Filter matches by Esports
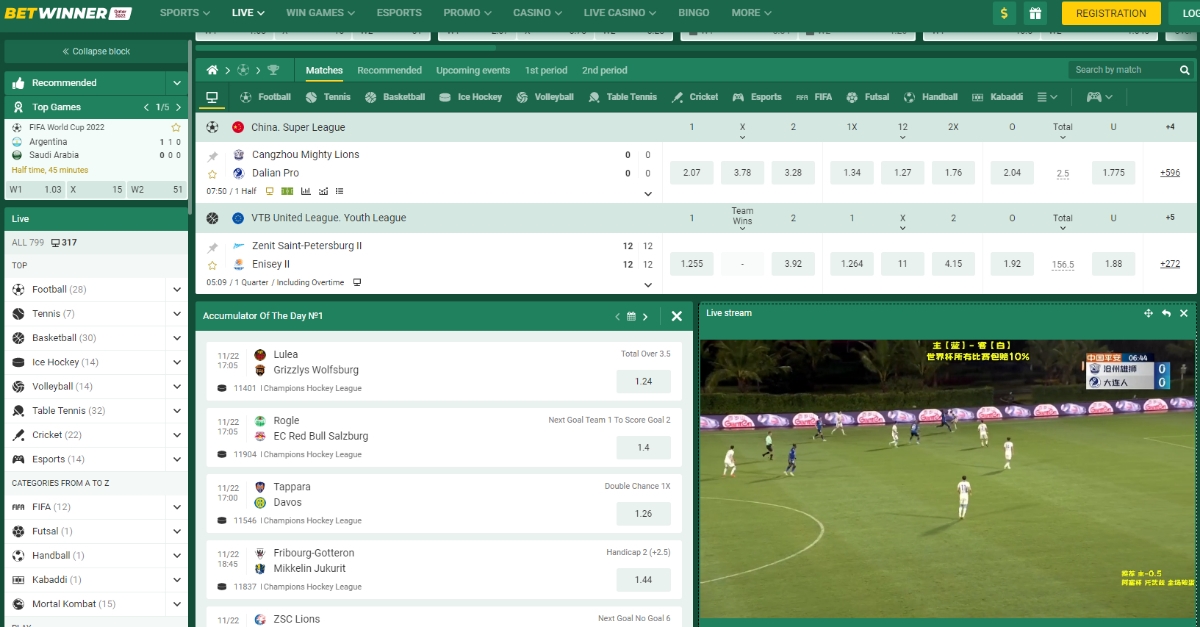Screen dimensions: 1200x627 pos(757,97)
